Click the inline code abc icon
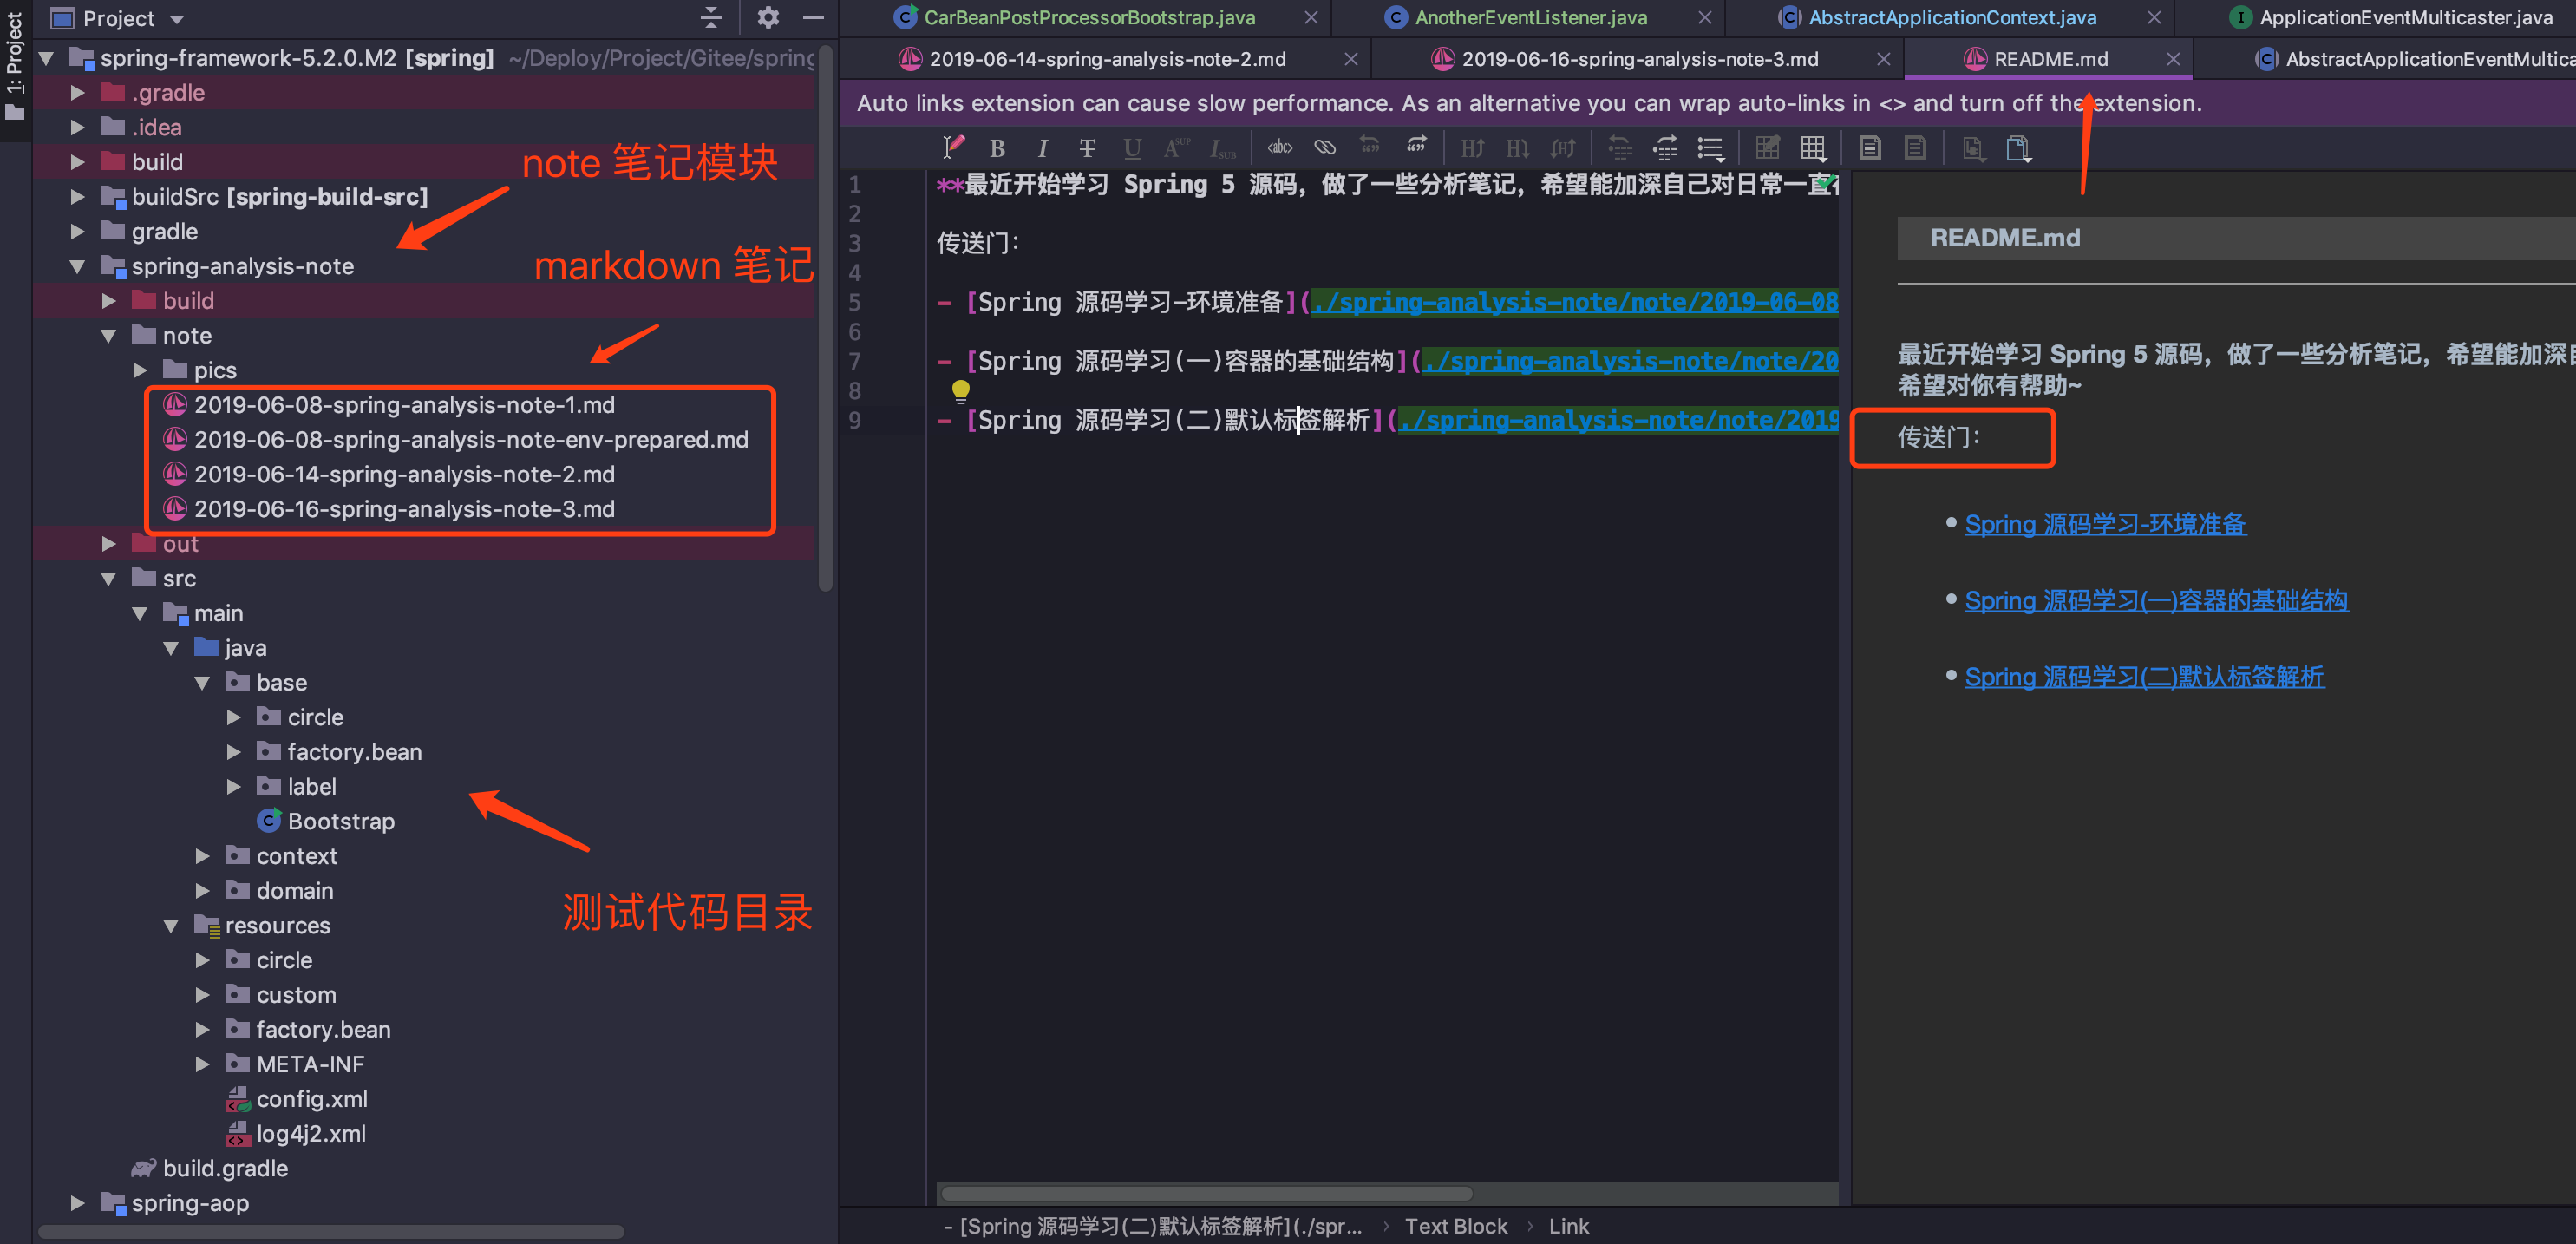The image size is (2576, 1244). (1279, 148)
